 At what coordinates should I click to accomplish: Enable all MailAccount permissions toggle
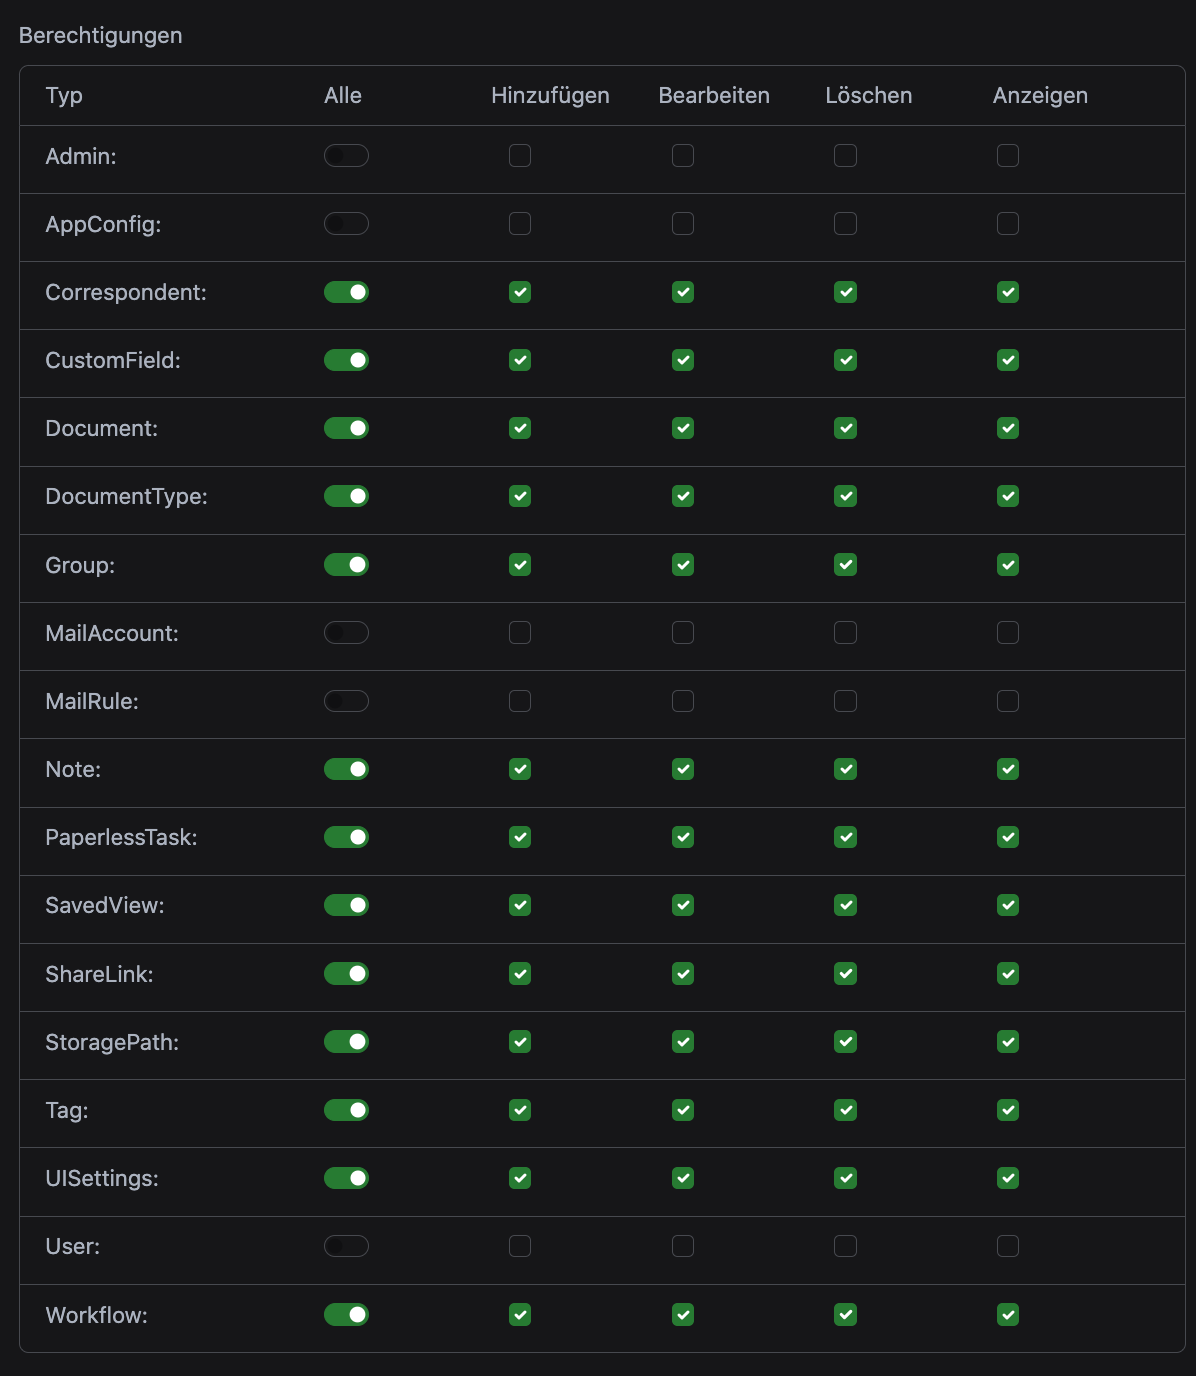tap(346, 633)
